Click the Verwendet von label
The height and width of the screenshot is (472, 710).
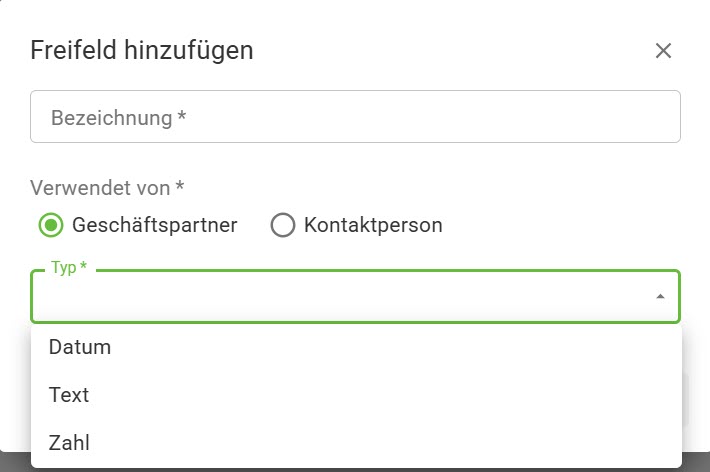108,187
